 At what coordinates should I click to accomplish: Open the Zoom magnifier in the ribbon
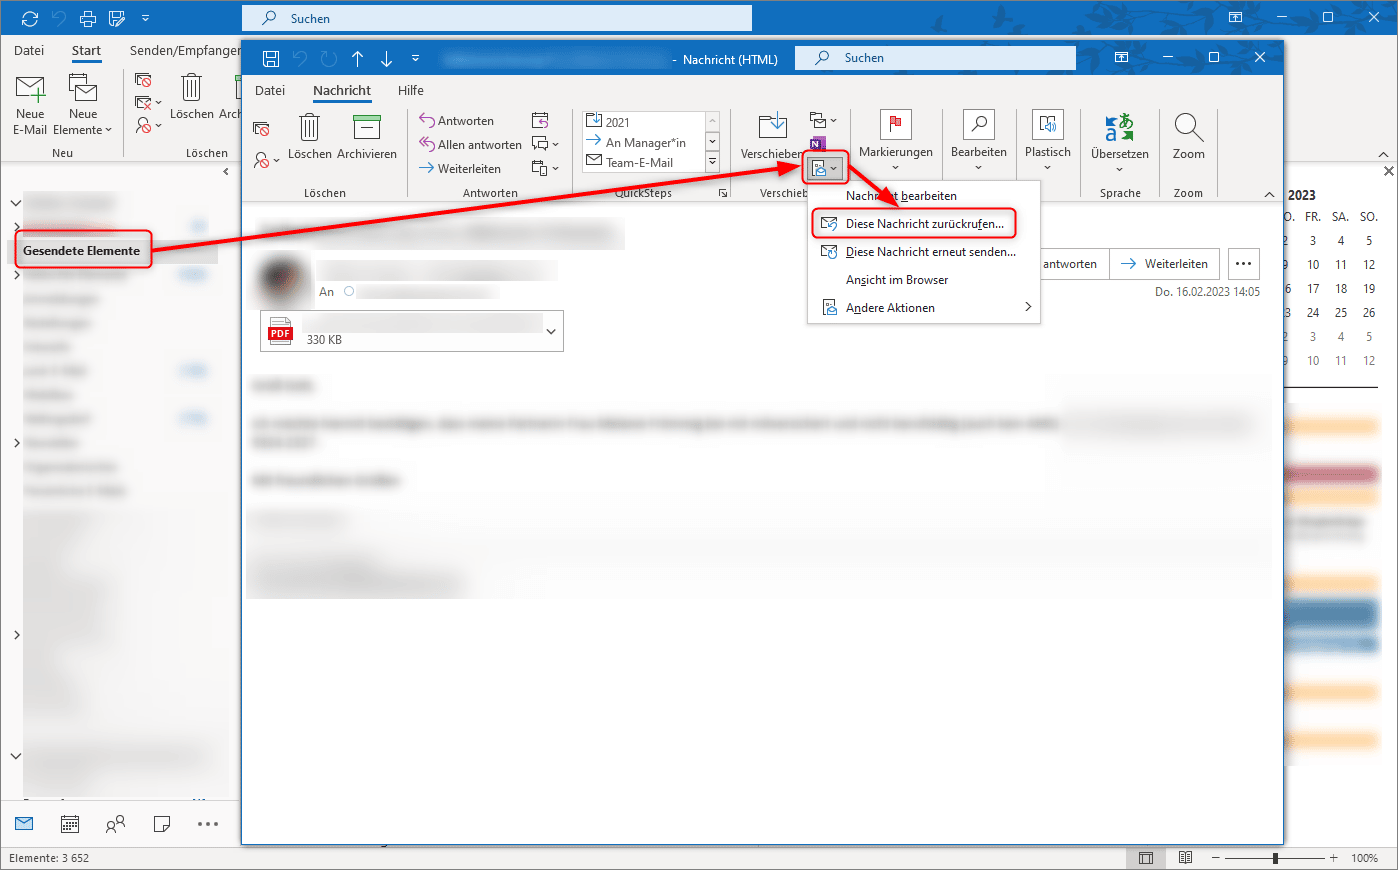pos(1188,130)
